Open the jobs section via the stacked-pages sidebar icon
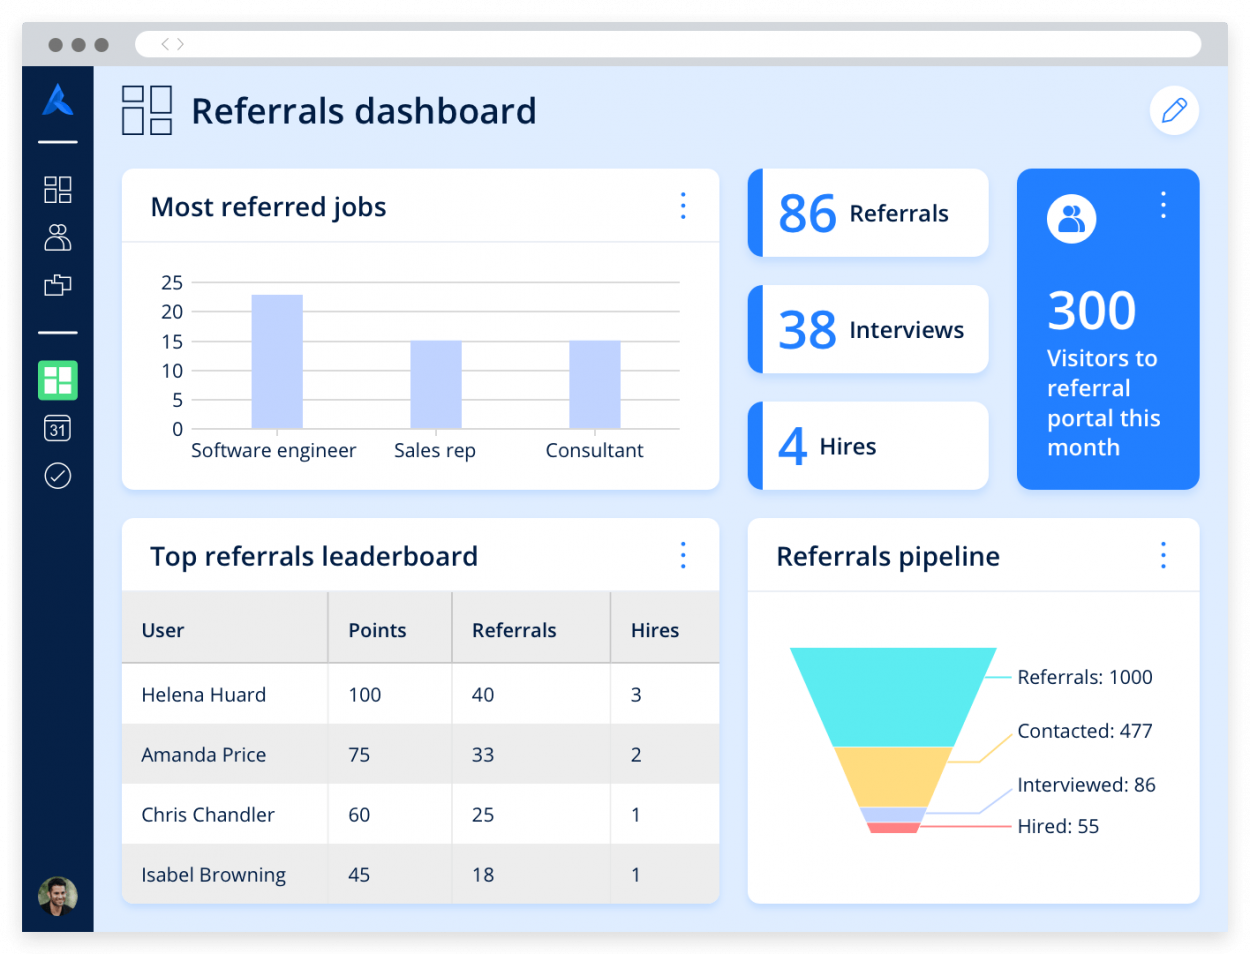1250x954 pixels. 57,285
